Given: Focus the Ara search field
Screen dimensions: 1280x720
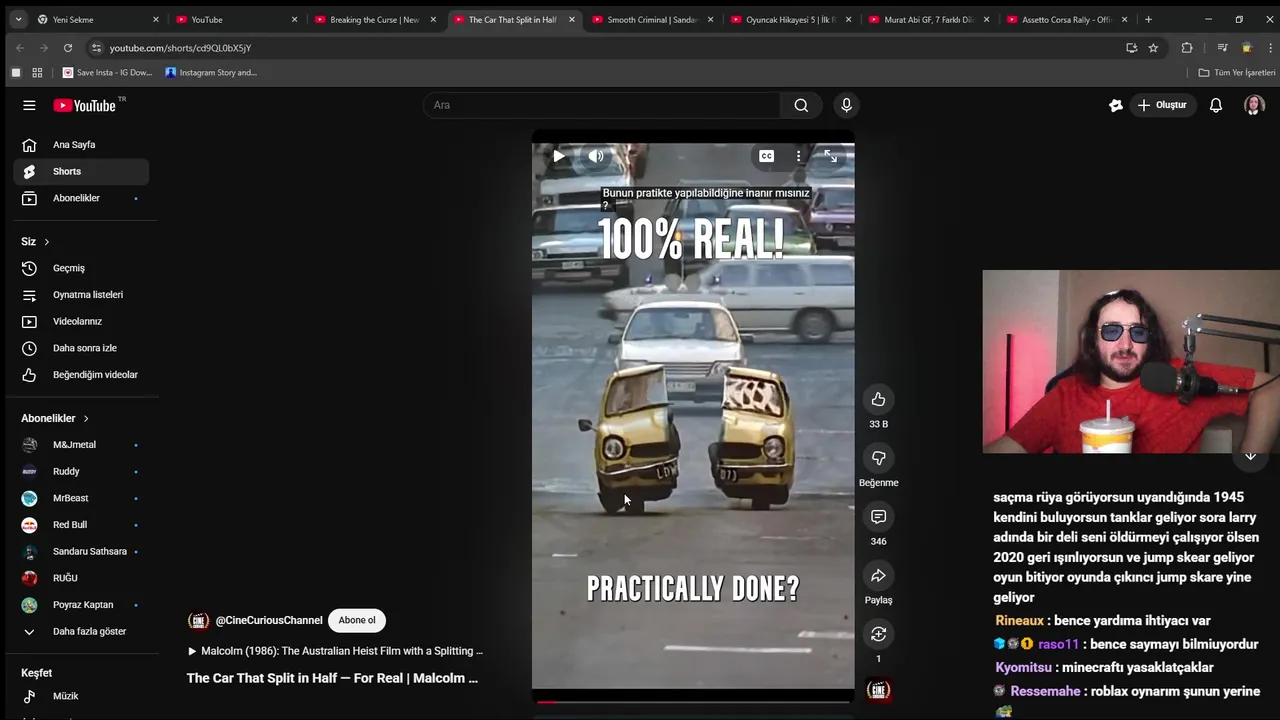Looking at the screenshot, I should (x=604, y=105).
